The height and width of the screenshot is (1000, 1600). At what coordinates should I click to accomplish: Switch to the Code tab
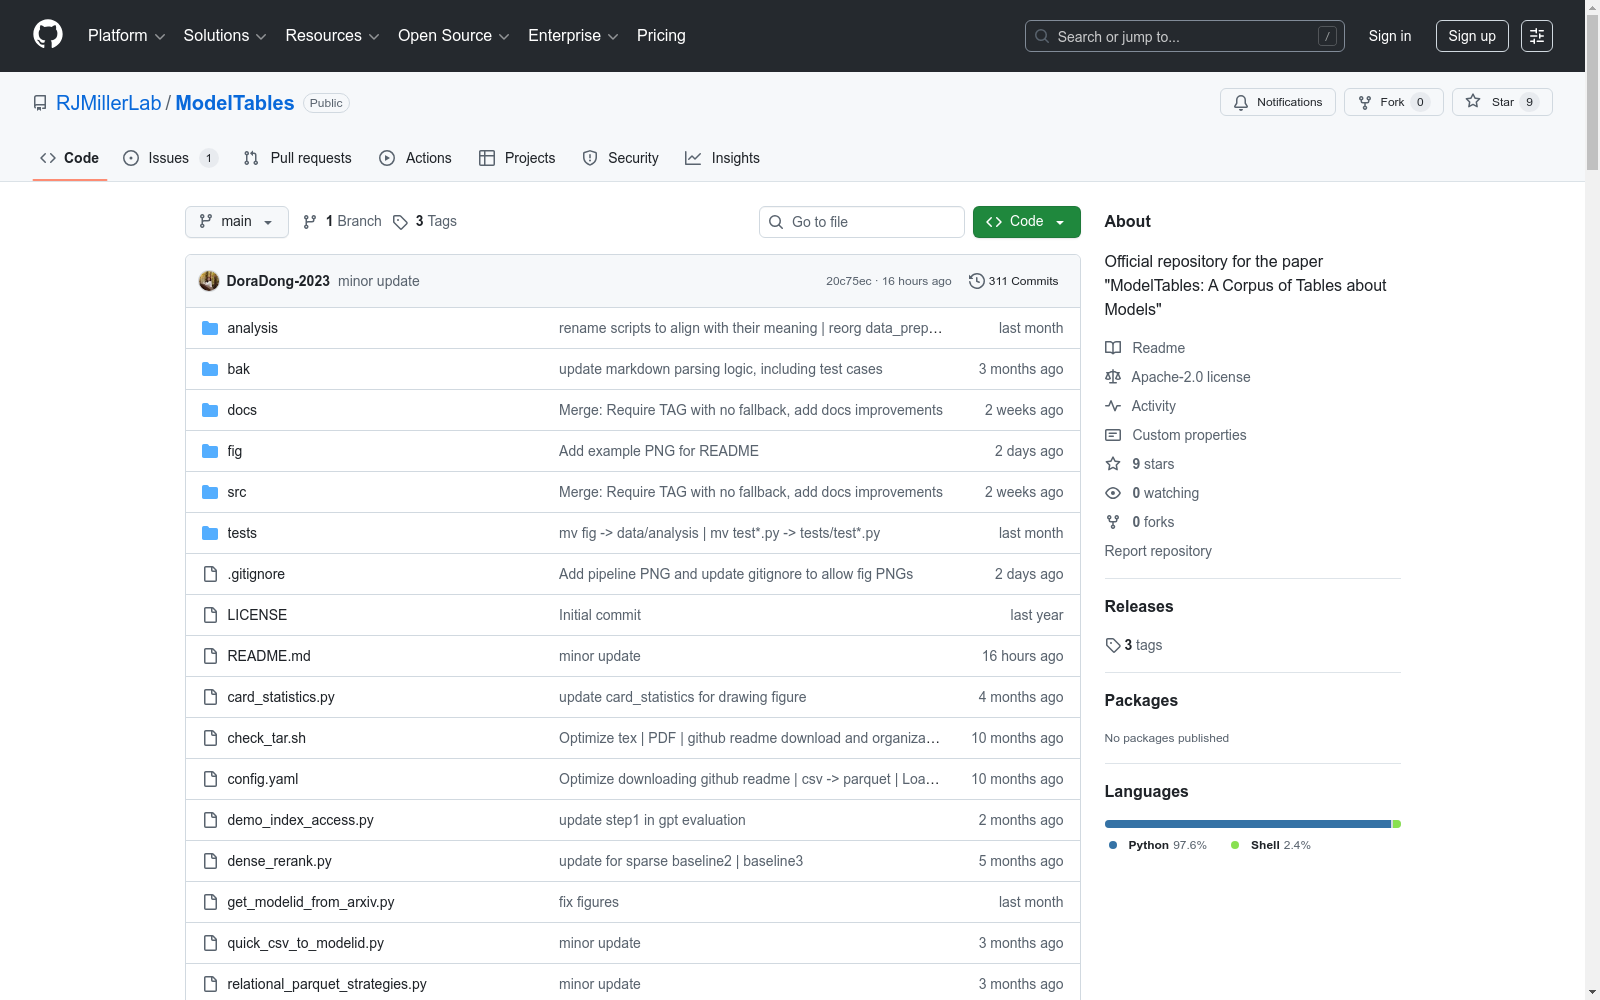(x=70, y=158)
